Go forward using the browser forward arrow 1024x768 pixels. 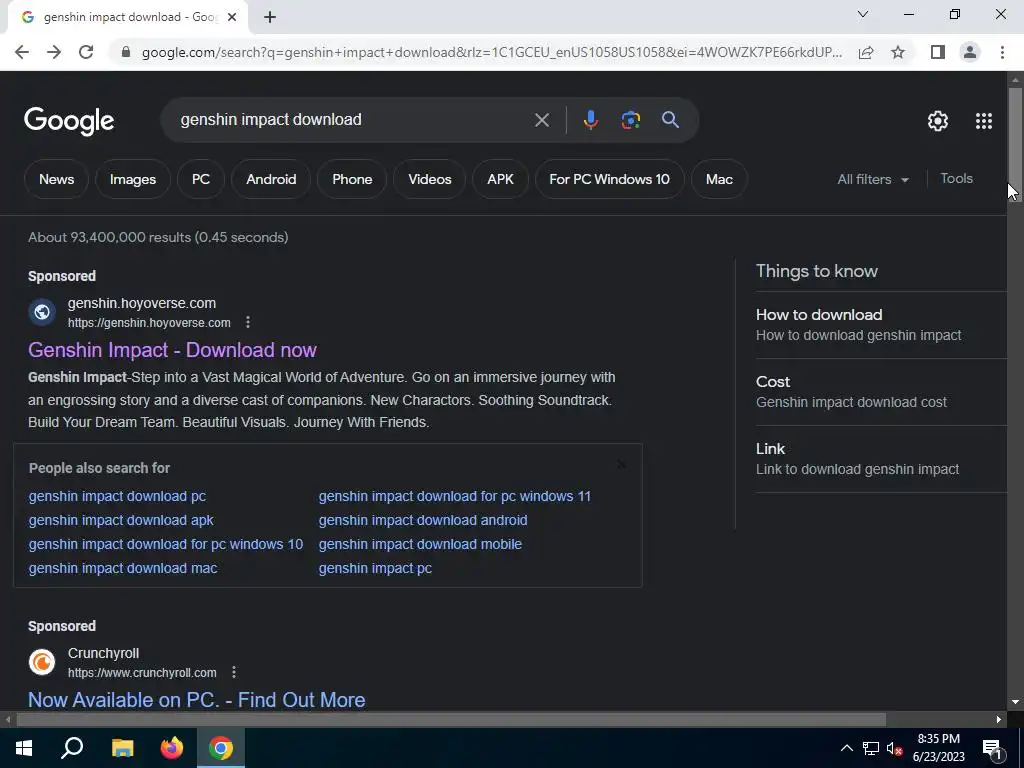tap(54, 52)
